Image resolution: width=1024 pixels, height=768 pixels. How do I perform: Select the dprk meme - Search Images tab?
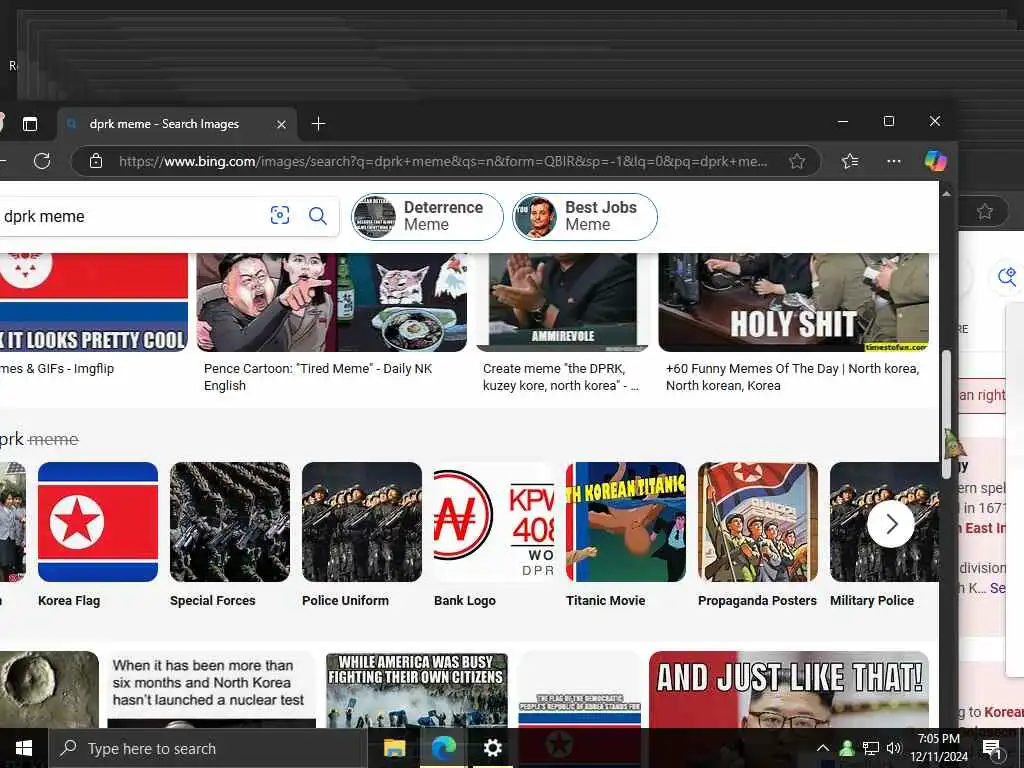(x=177, y=123)
